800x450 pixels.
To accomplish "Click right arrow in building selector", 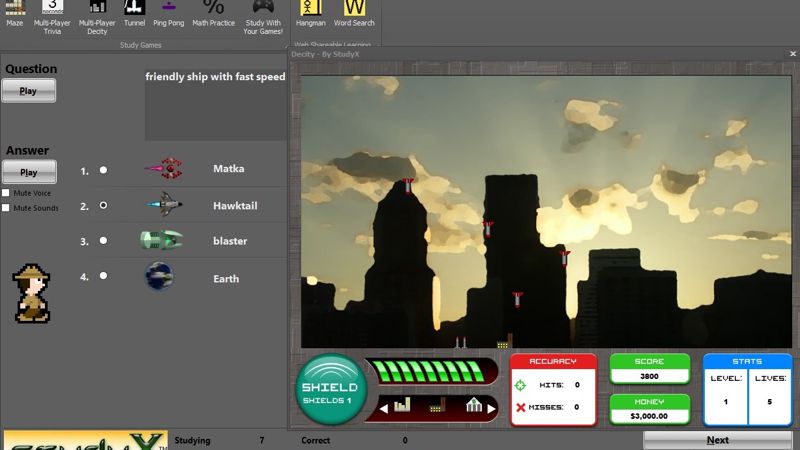I will point(491,409).
